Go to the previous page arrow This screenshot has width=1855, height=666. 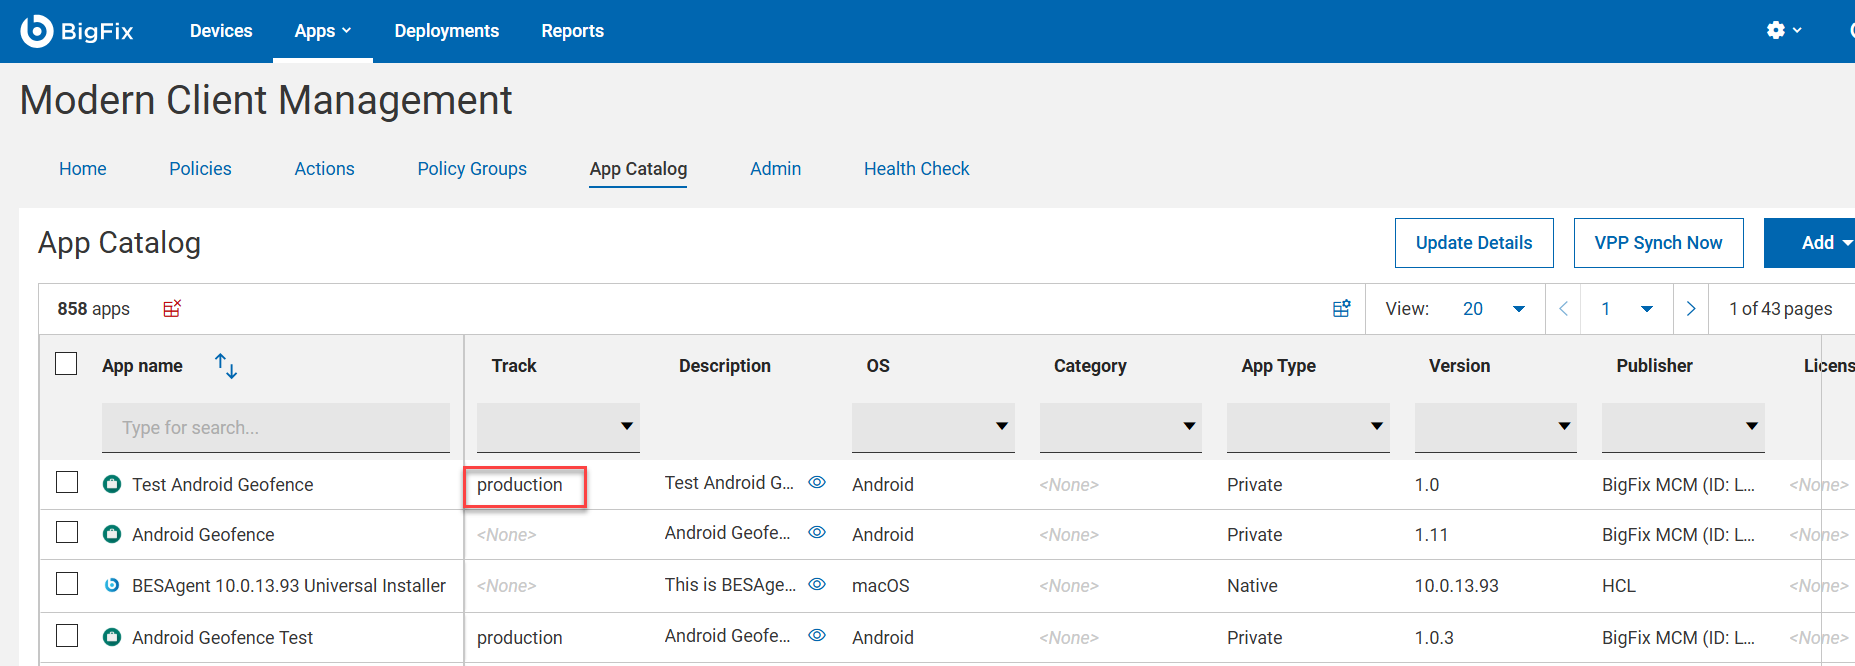(x=1563, y=309)
